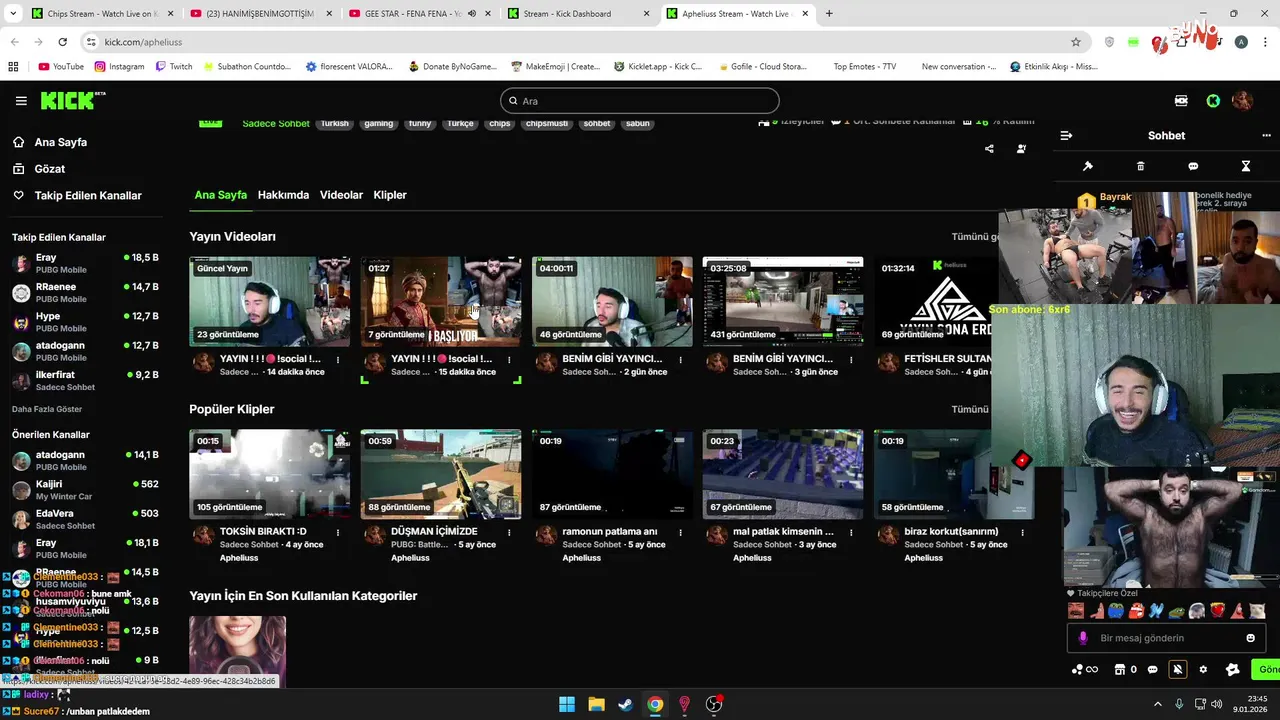Screen dimensions: 1280x720
Task: Reload the page
Action: coord(62,42)
